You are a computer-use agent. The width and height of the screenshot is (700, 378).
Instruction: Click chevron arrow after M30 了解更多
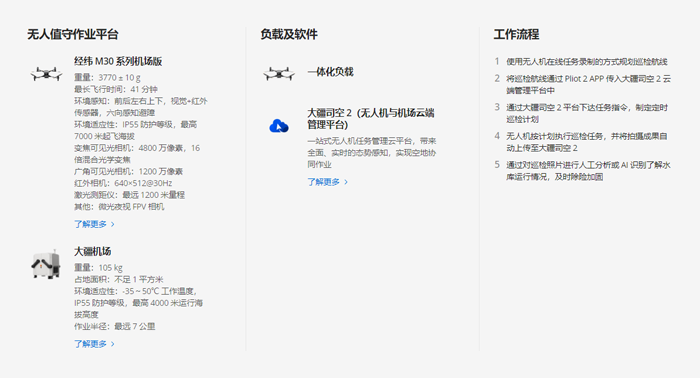pyautogui.click(x=112, y=224)
